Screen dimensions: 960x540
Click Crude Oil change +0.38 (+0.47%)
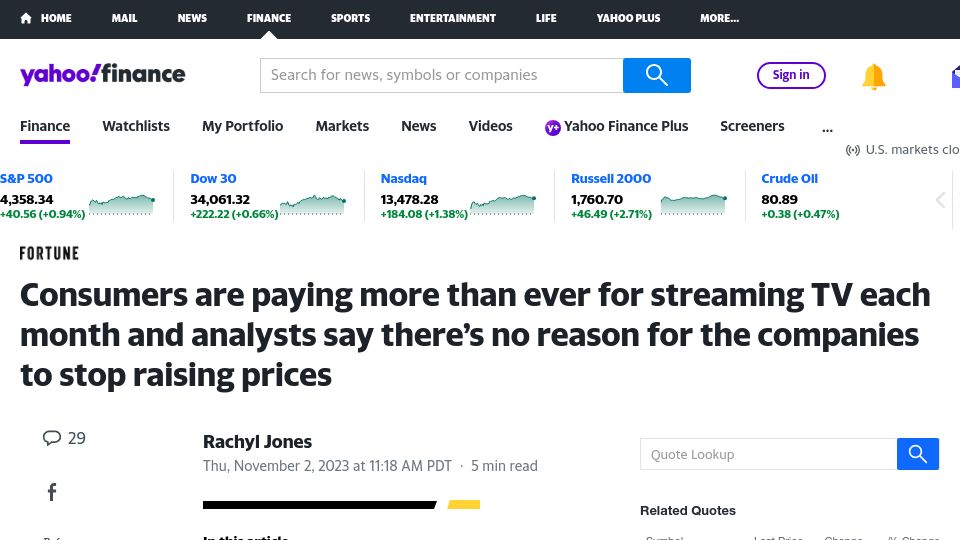click(x=800, y=214)
